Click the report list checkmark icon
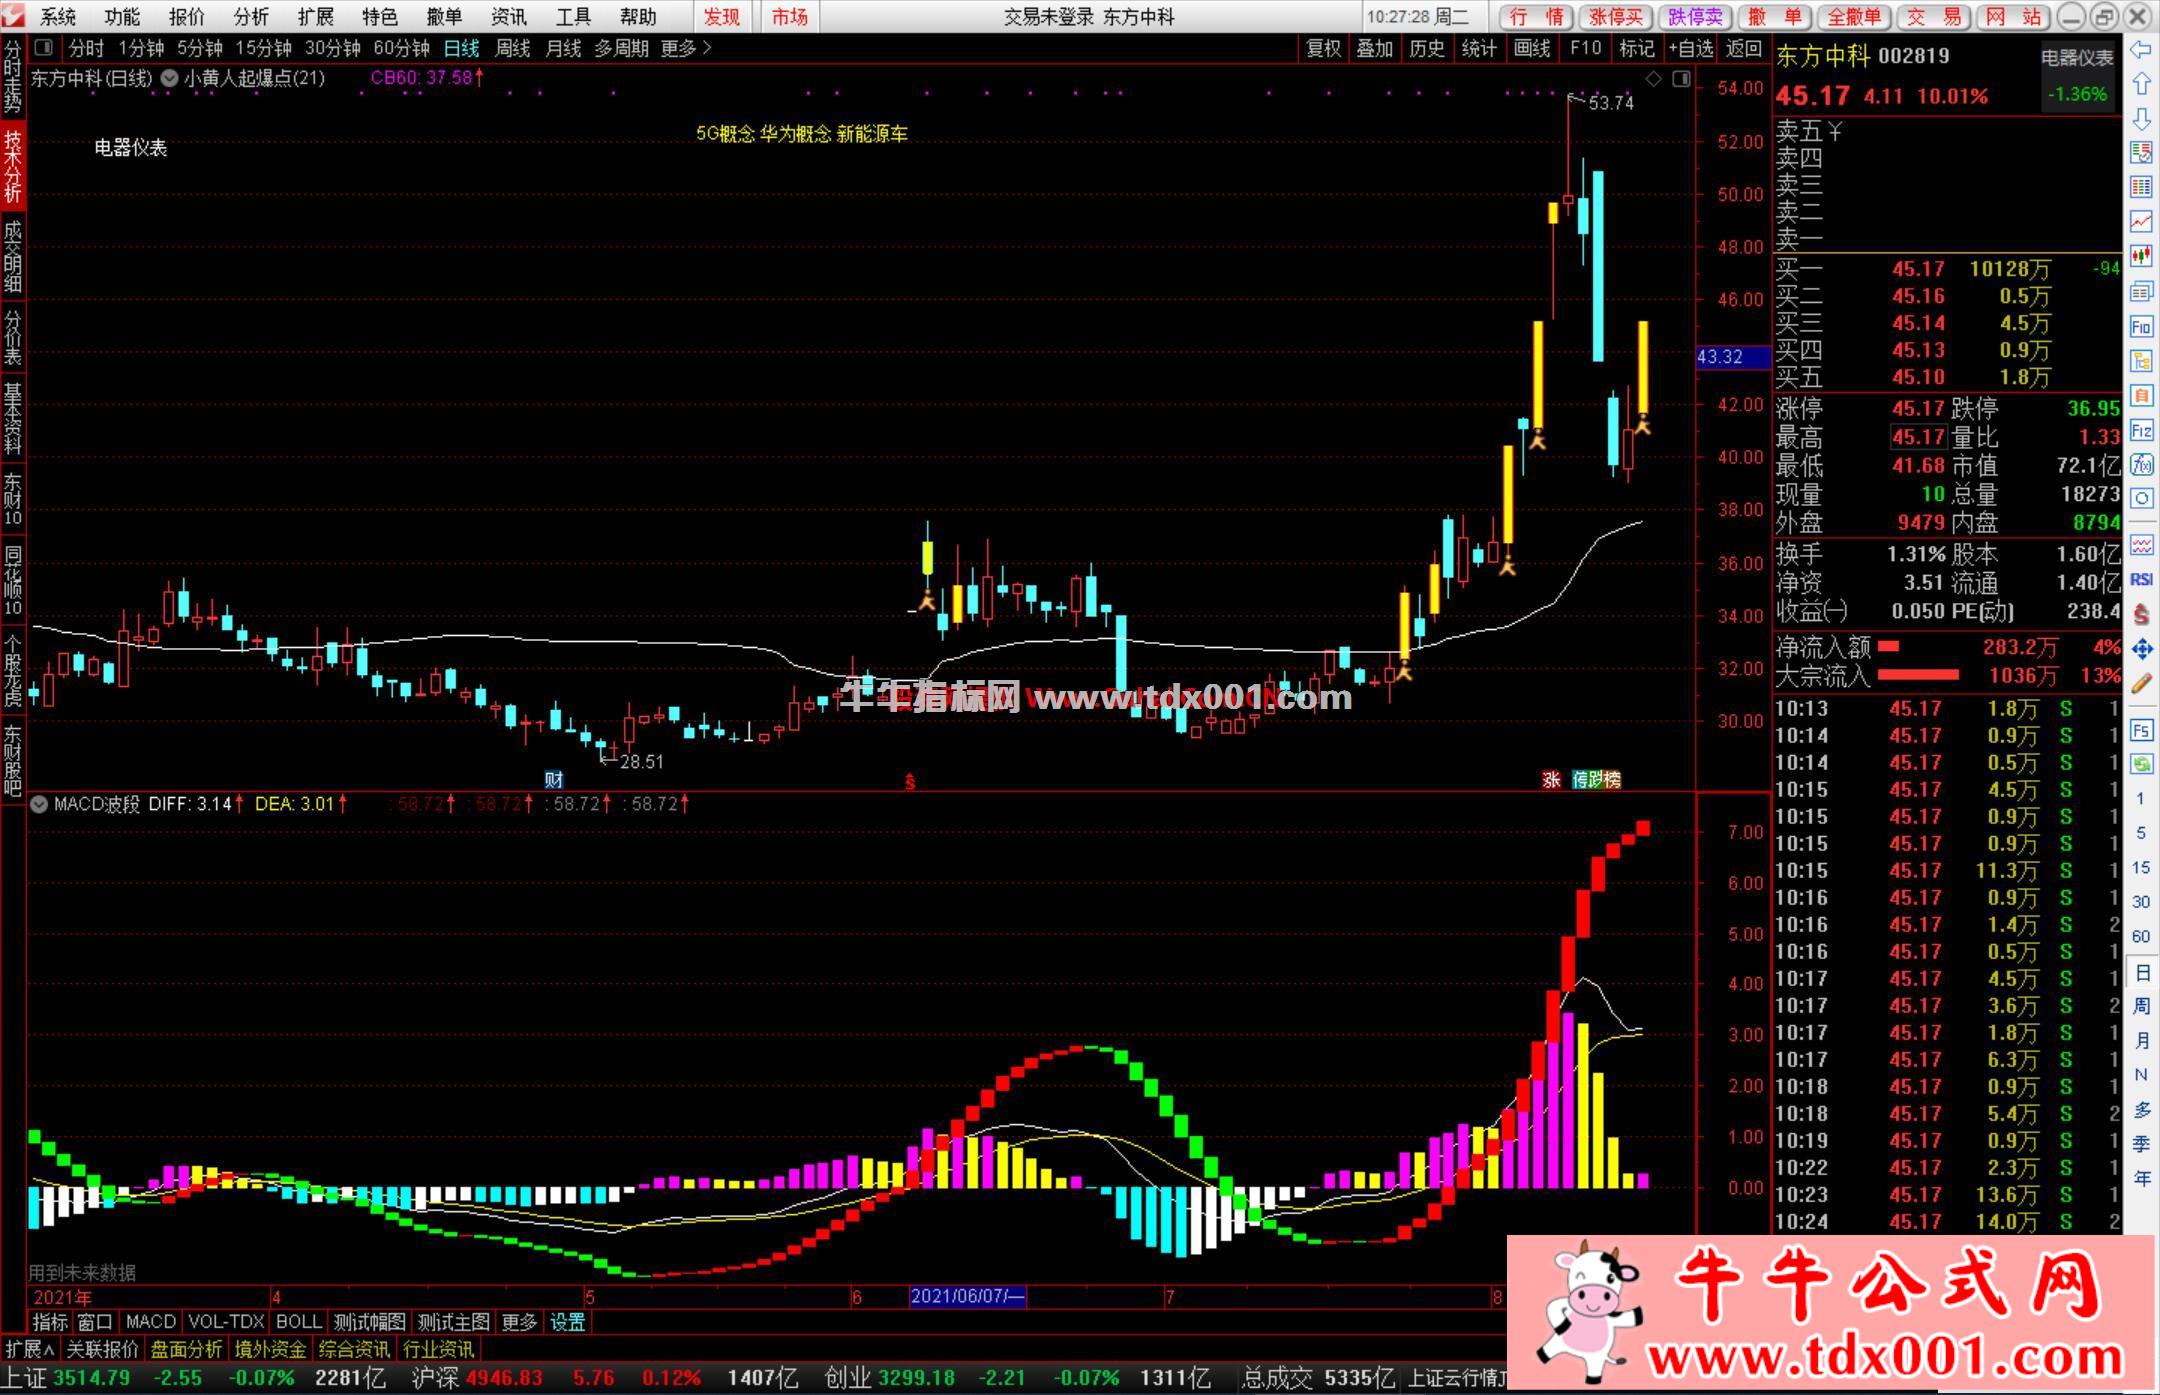The image size is (2160, 1395). [2141, 153]
